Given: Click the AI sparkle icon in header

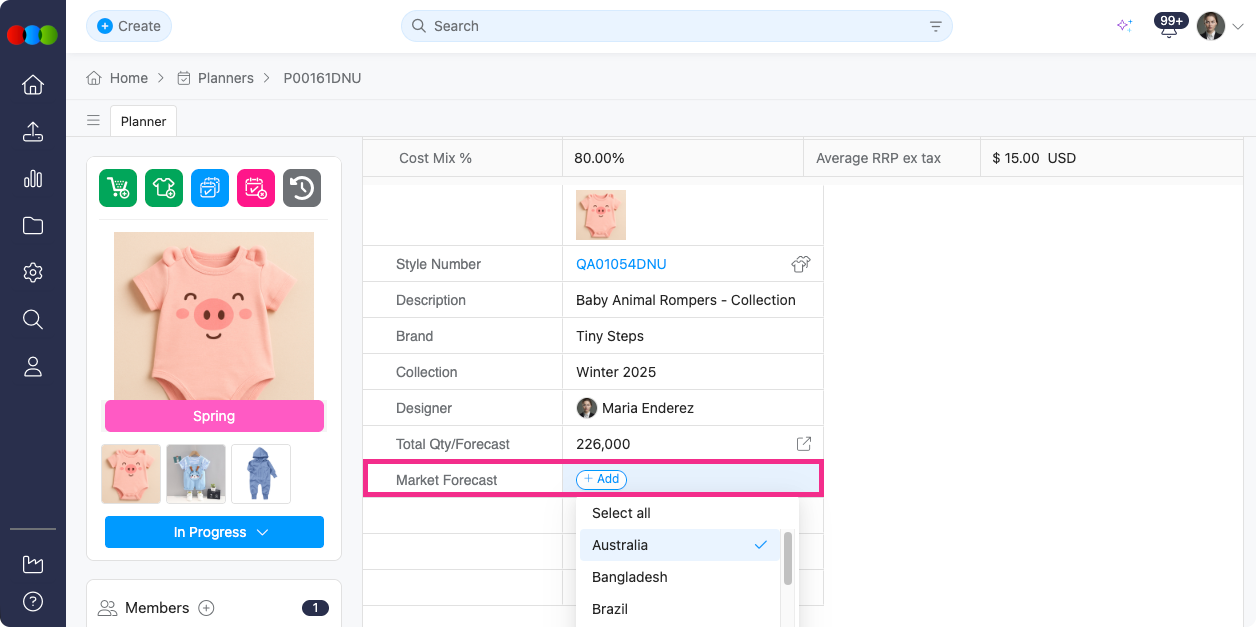Looking at the screenshot, I should 1125,26.
